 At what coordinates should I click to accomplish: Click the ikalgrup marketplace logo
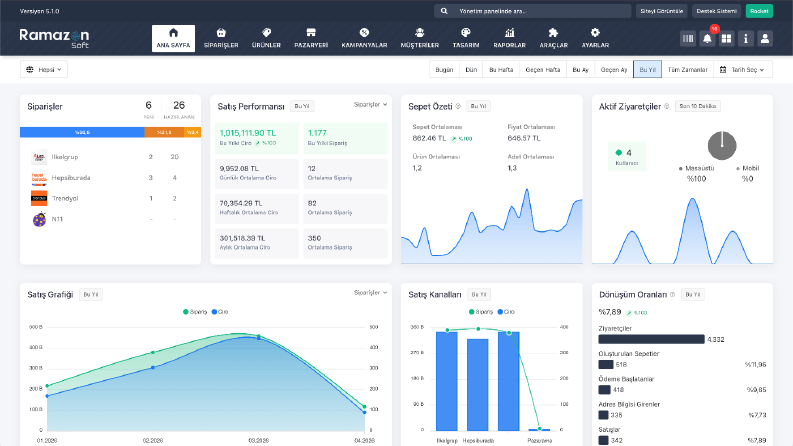coord(39,157)
